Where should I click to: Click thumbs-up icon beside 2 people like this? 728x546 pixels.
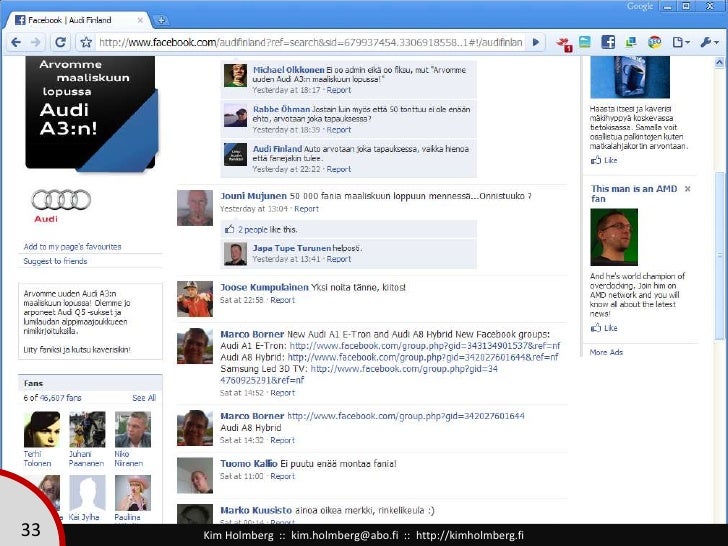tap(229, 229)
